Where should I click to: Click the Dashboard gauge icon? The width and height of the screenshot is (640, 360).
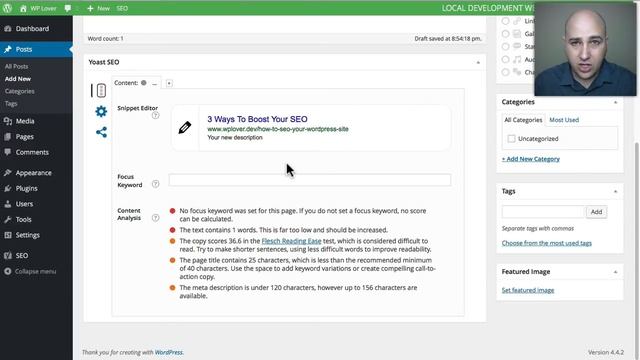pos(7,29)
